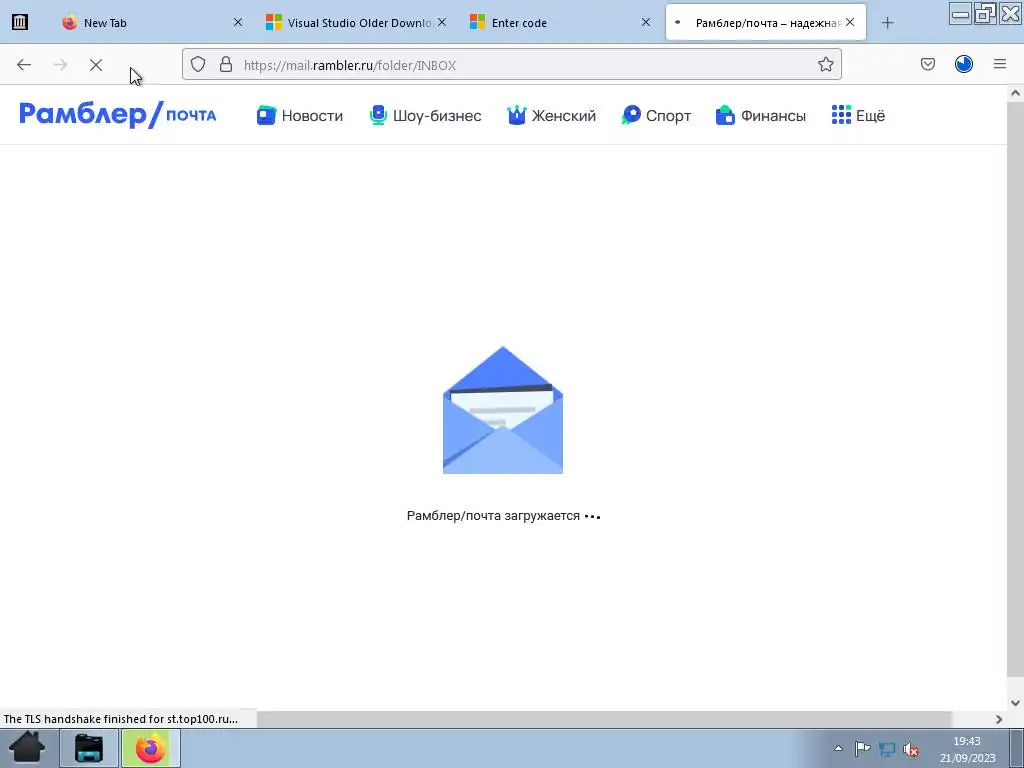Click the clock showing 19:43
This screenshot has width=1024, height=768.
[967, 741]
